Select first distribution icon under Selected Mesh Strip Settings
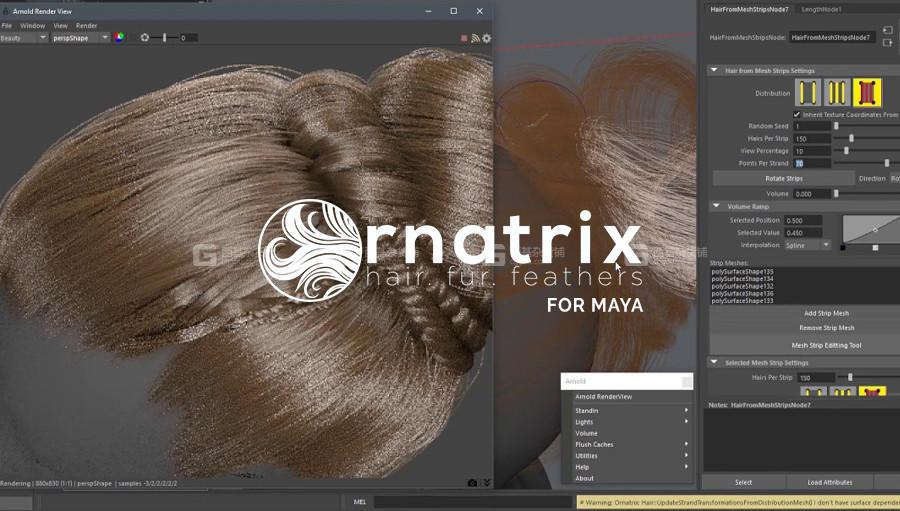This screenshot has width=900, height=511. [813, 391]
